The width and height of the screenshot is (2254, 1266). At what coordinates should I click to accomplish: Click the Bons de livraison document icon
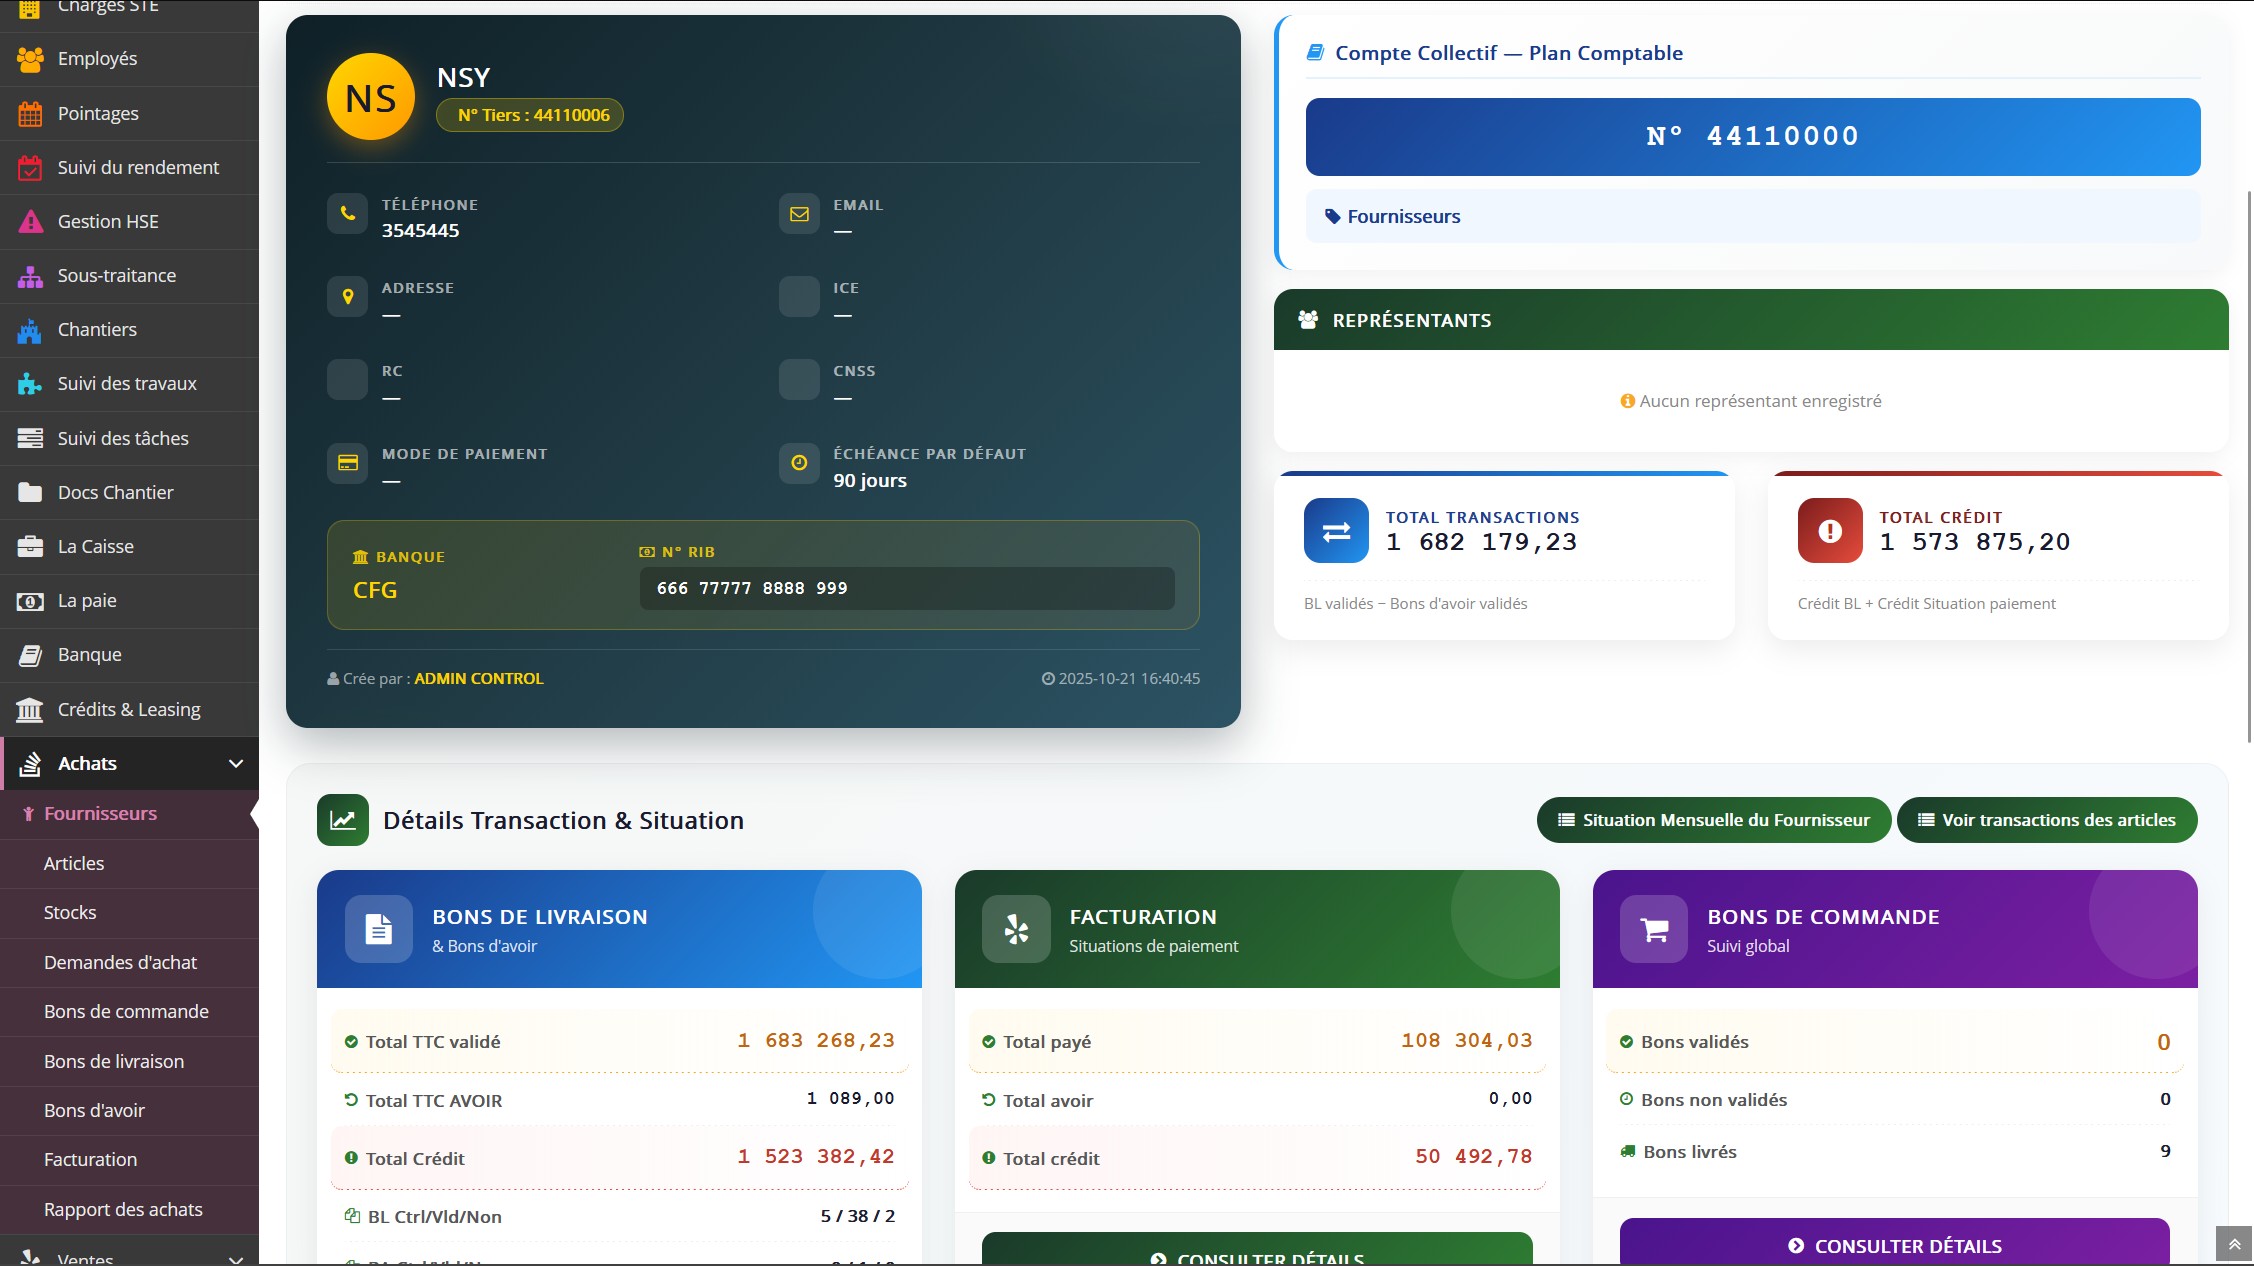pyautogui.click(x=378, y=929)
